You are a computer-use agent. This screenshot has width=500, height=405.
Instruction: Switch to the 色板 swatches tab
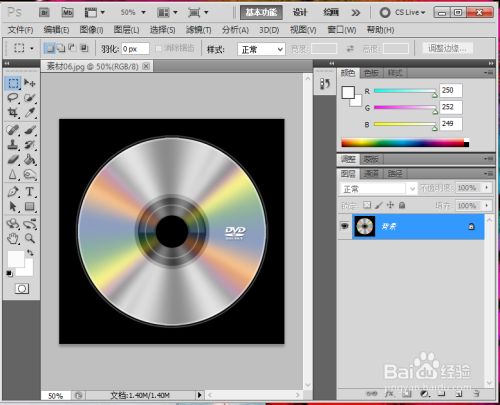[x=371, y=73]
